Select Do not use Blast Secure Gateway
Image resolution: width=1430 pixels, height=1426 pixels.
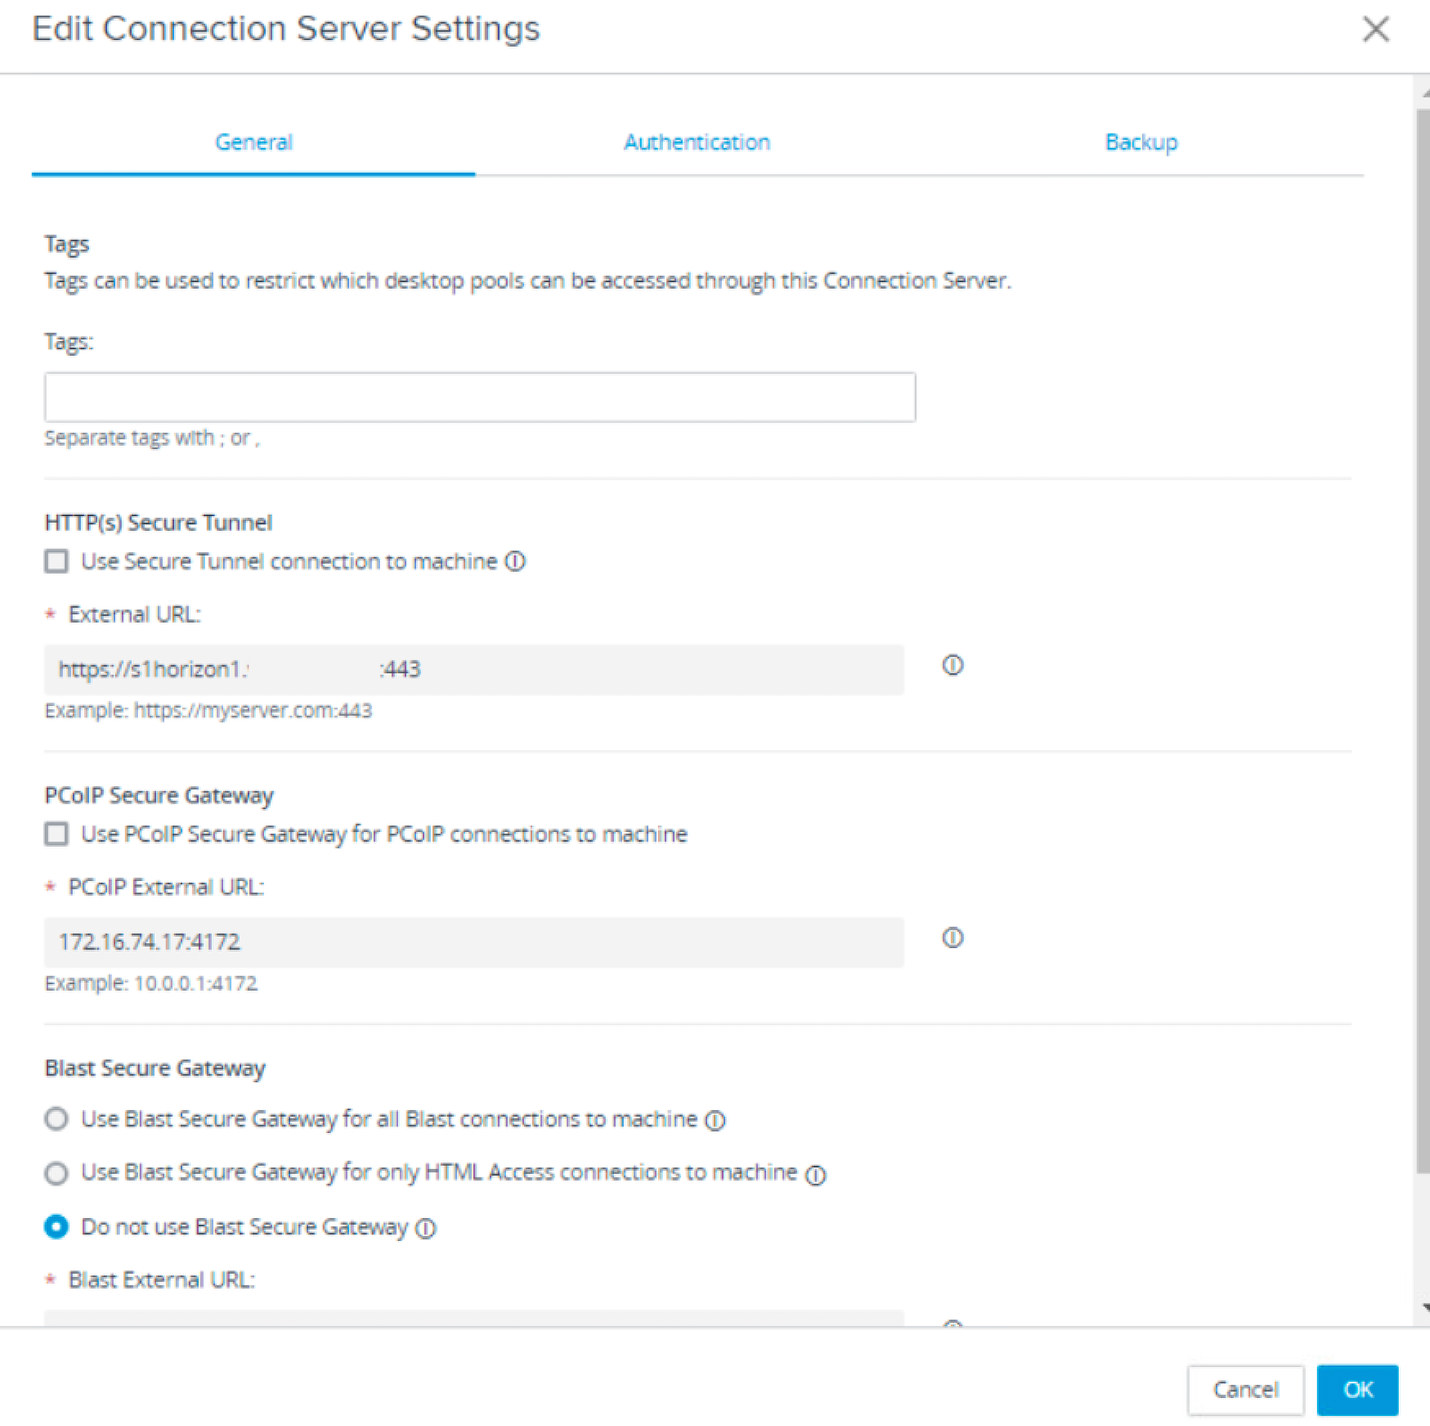coord(56,1227)
